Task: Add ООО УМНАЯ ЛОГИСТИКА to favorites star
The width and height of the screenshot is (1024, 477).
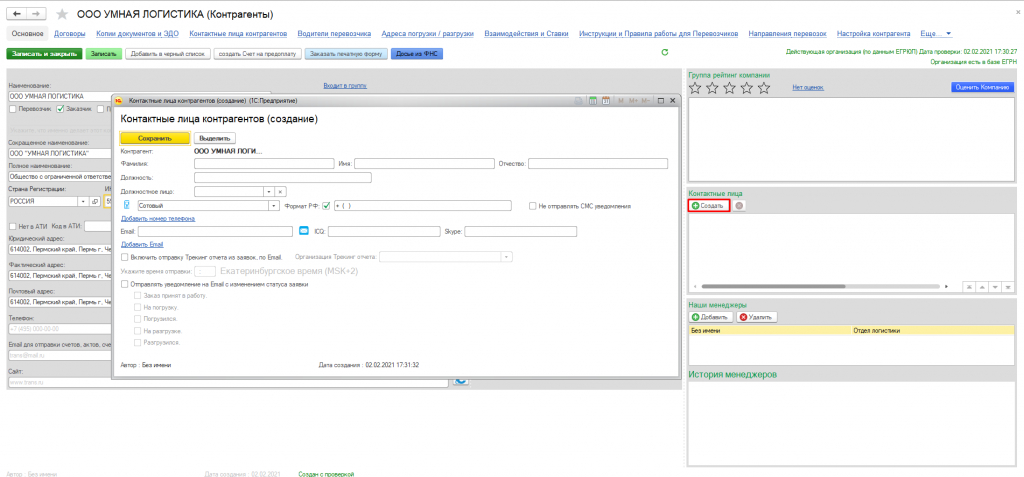Action: (x=62, y=14)
